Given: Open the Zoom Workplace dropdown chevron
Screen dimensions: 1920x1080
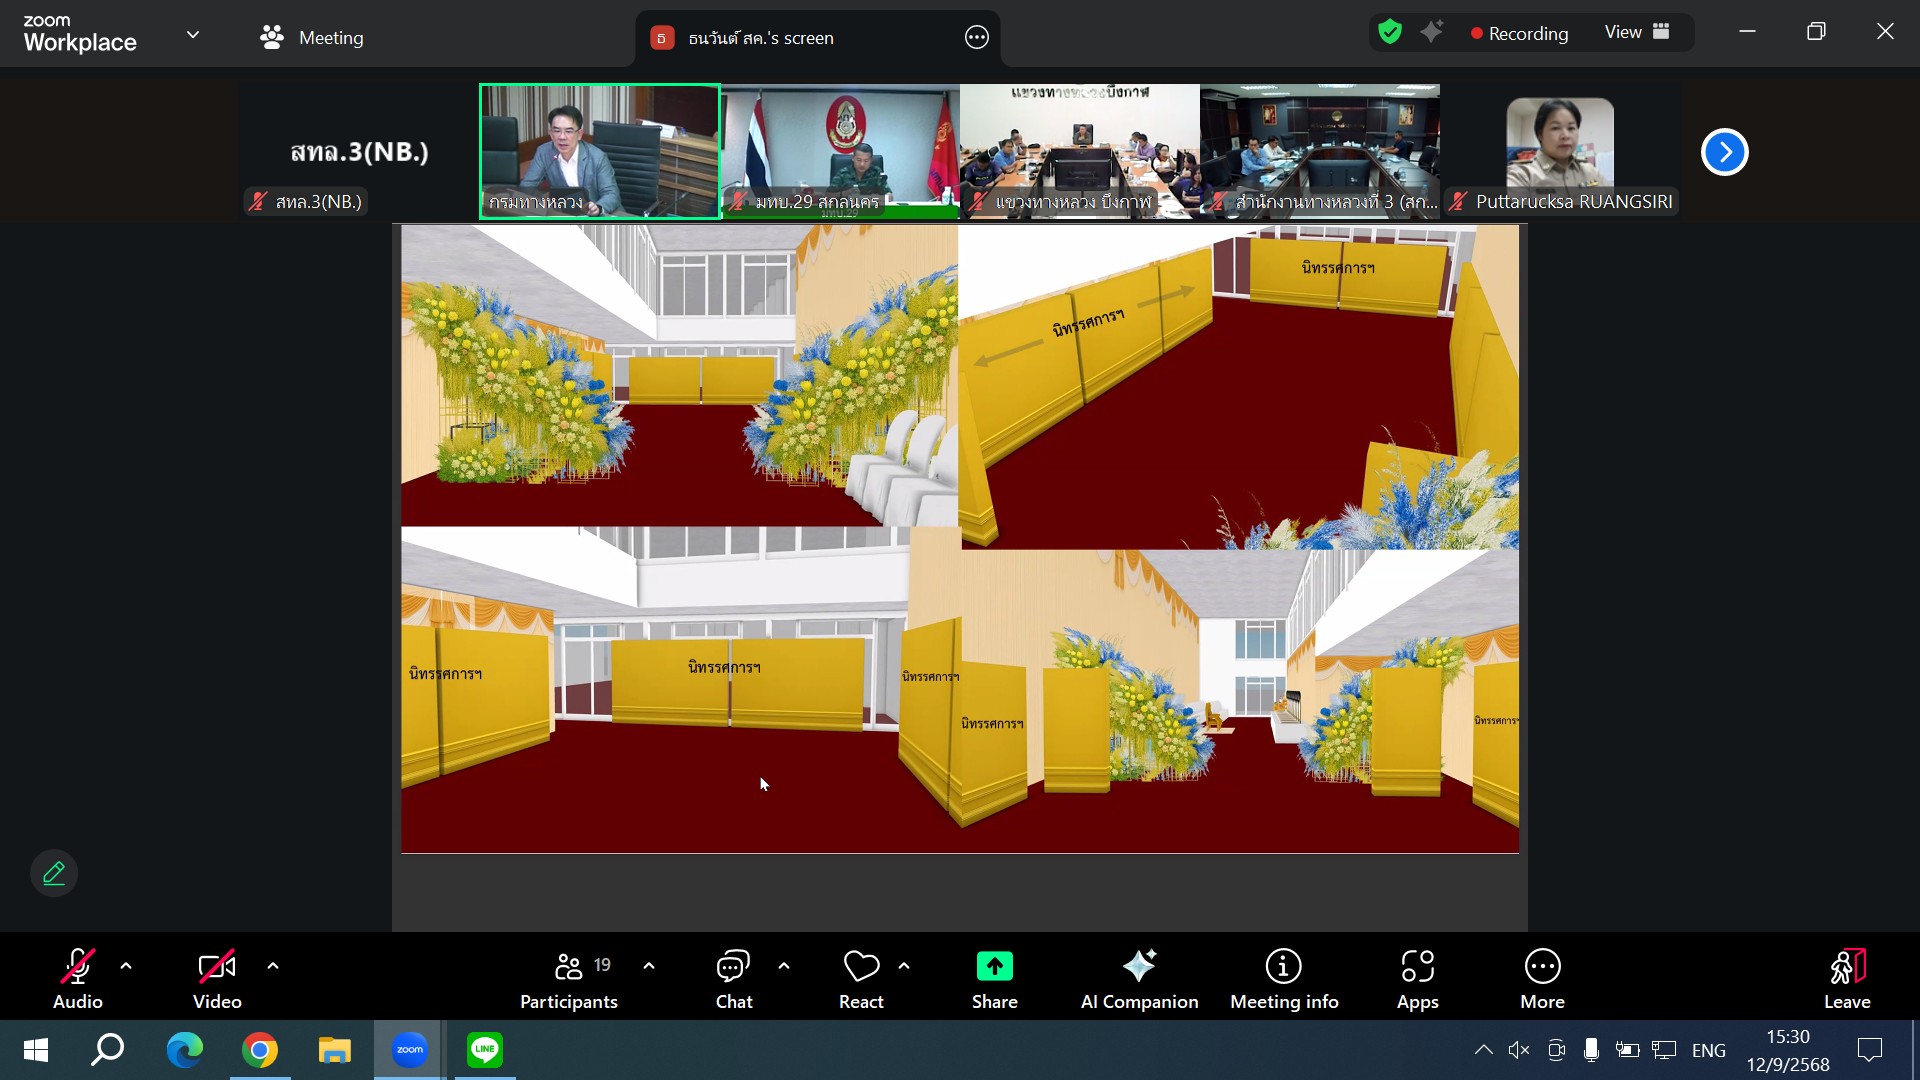Looking at the screenshot, I should point(193,35).
